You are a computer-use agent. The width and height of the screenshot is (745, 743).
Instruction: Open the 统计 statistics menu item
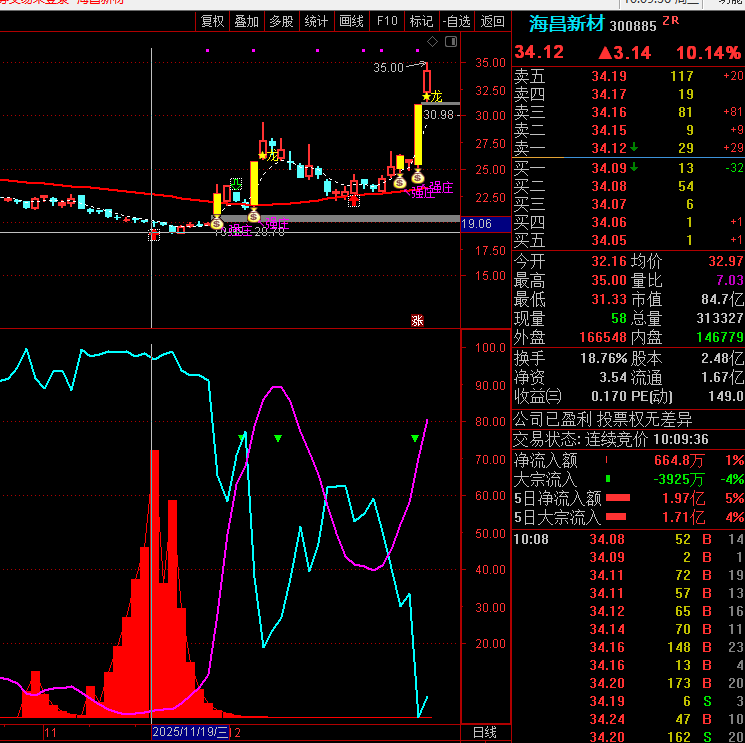315,20
